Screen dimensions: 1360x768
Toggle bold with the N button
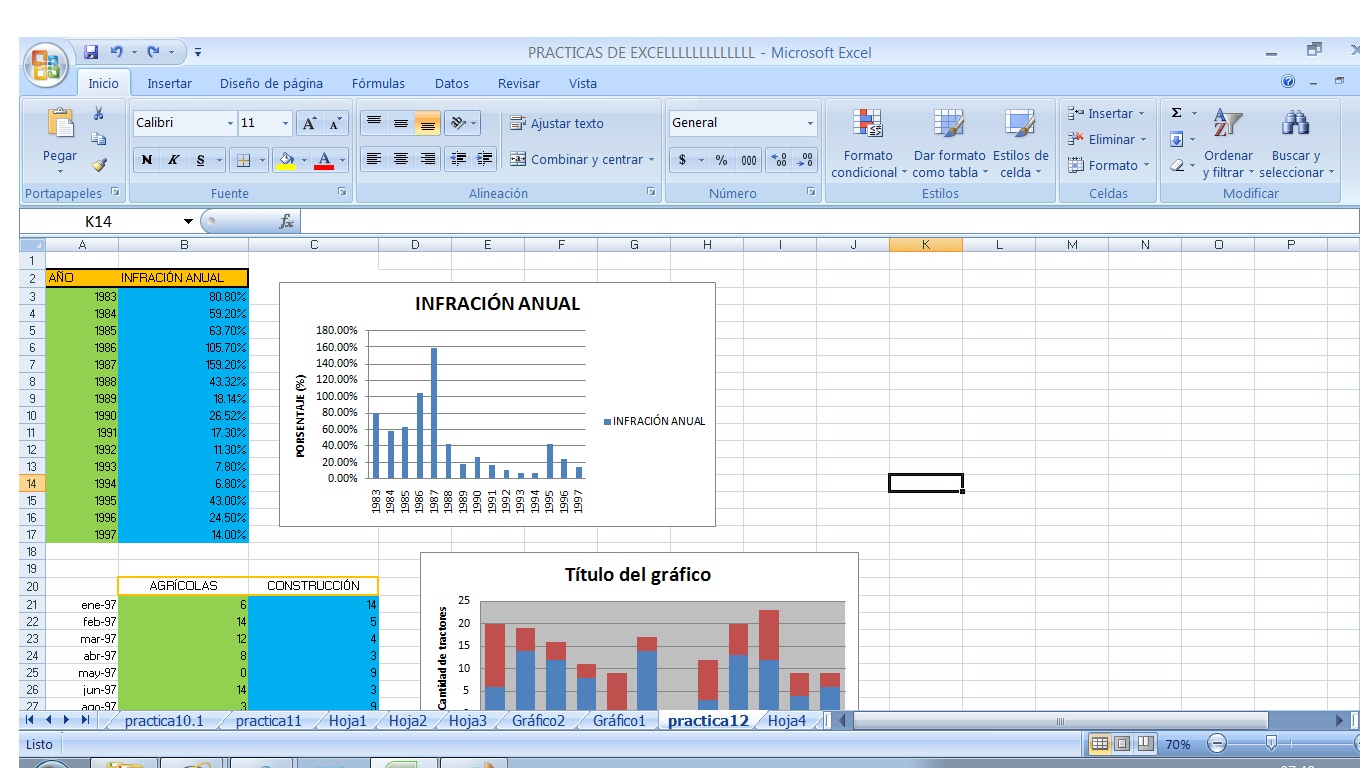[x=149, y=159]
